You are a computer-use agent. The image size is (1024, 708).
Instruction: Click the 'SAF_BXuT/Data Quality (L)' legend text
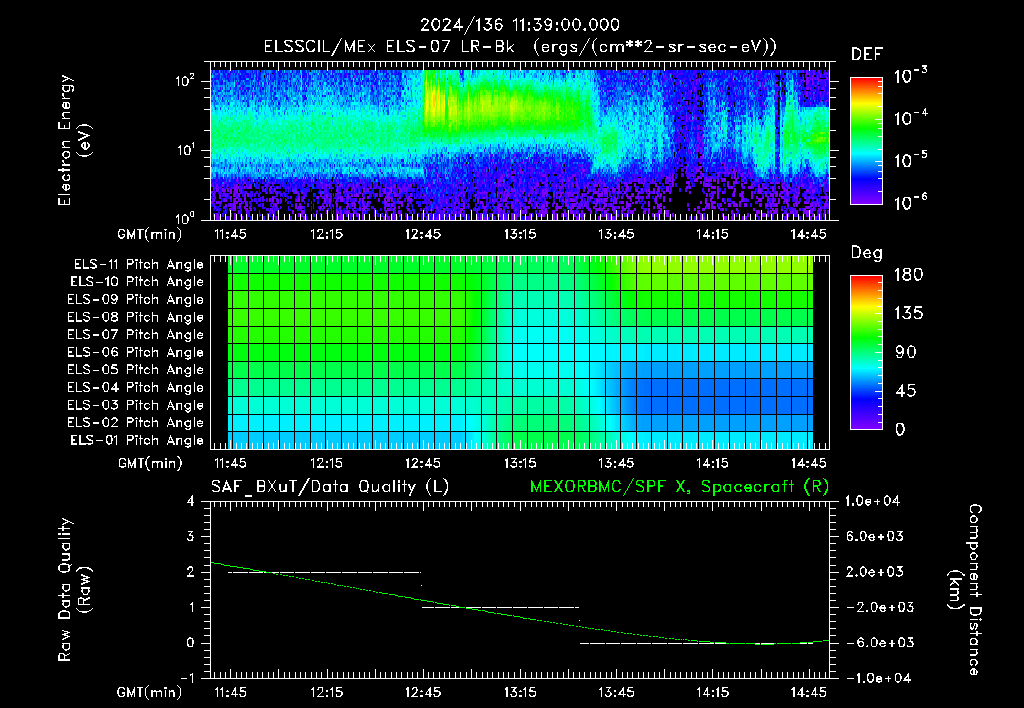click(330, 487)
